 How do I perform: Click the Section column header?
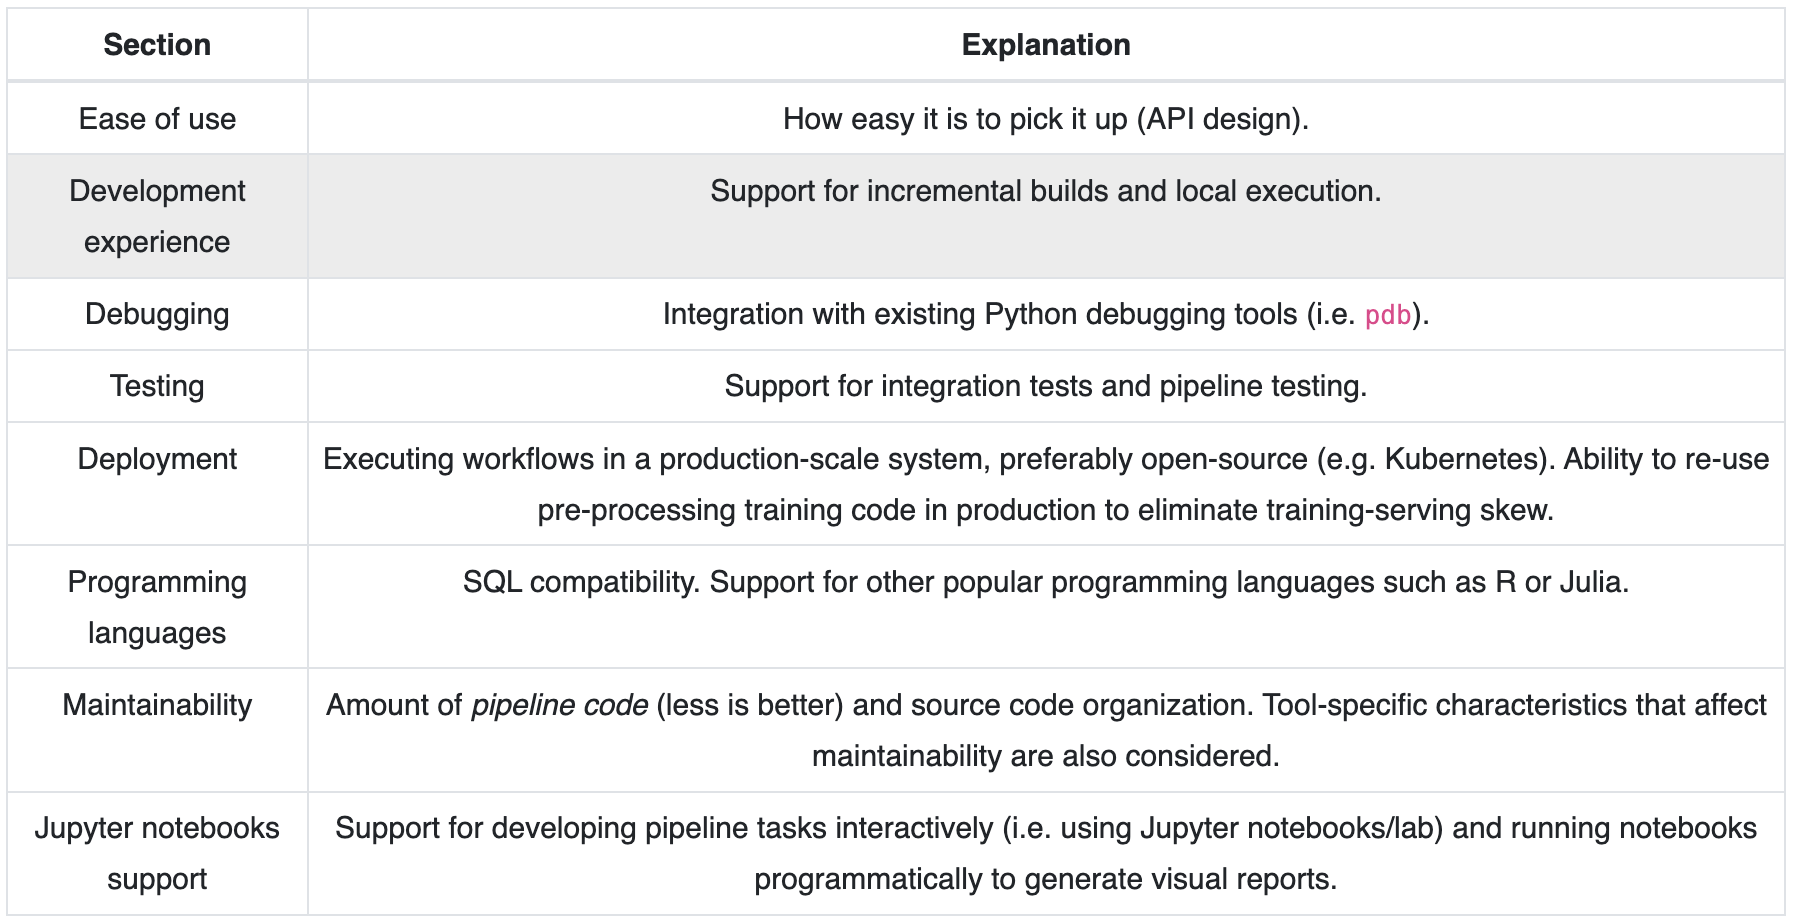click(x=157, y=45)
